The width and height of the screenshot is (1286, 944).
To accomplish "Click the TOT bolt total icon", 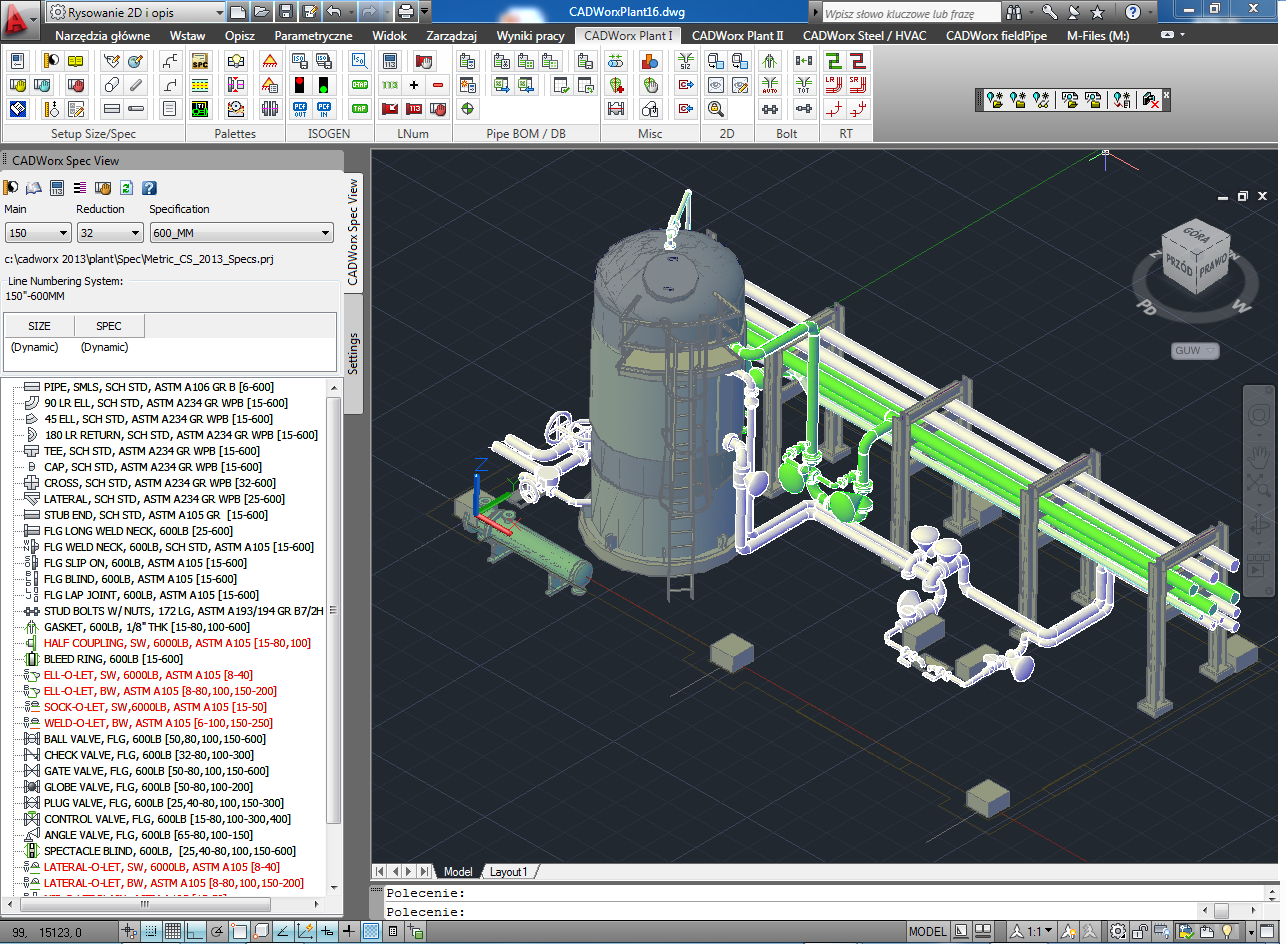I will pyautogui.click(x=804, y=85).
